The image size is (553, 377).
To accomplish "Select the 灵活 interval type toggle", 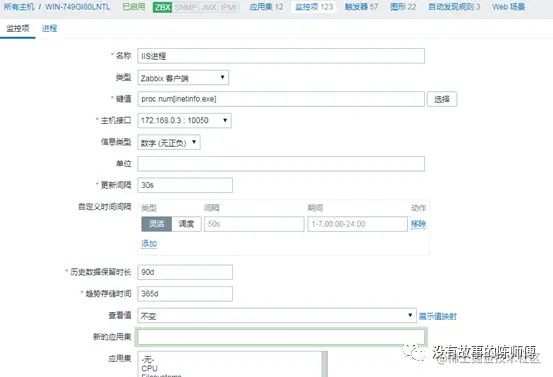I will click(157, 224).
